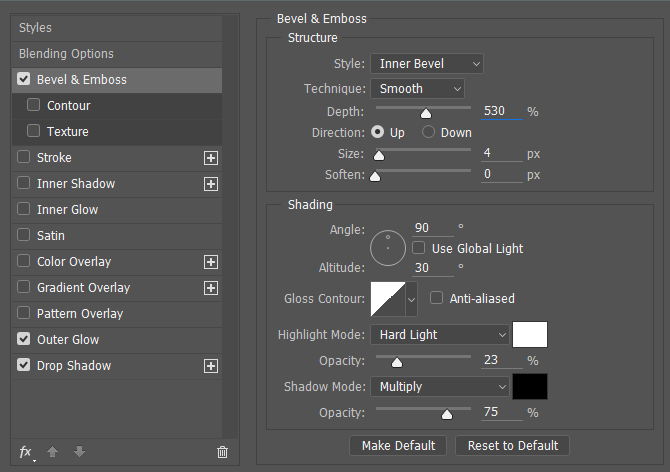Click the move effect down arrow

[x=79, y=451]
